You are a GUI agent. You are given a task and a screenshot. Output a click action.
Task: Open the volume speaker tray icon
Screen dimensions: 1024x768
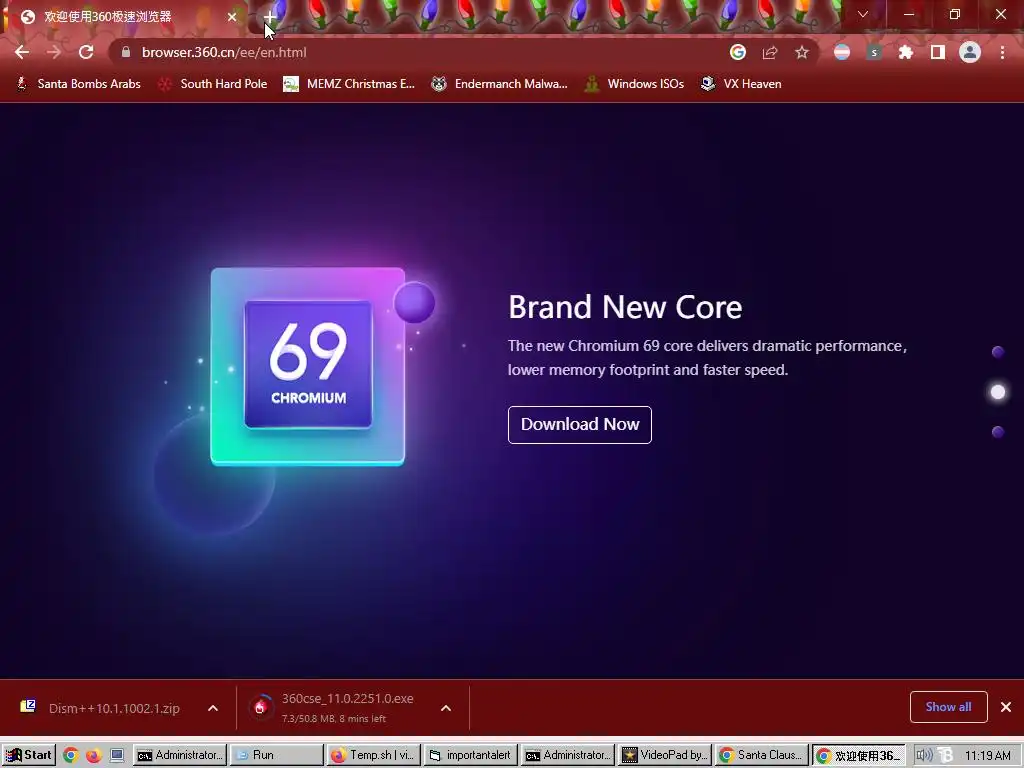[x=924, y=755]
